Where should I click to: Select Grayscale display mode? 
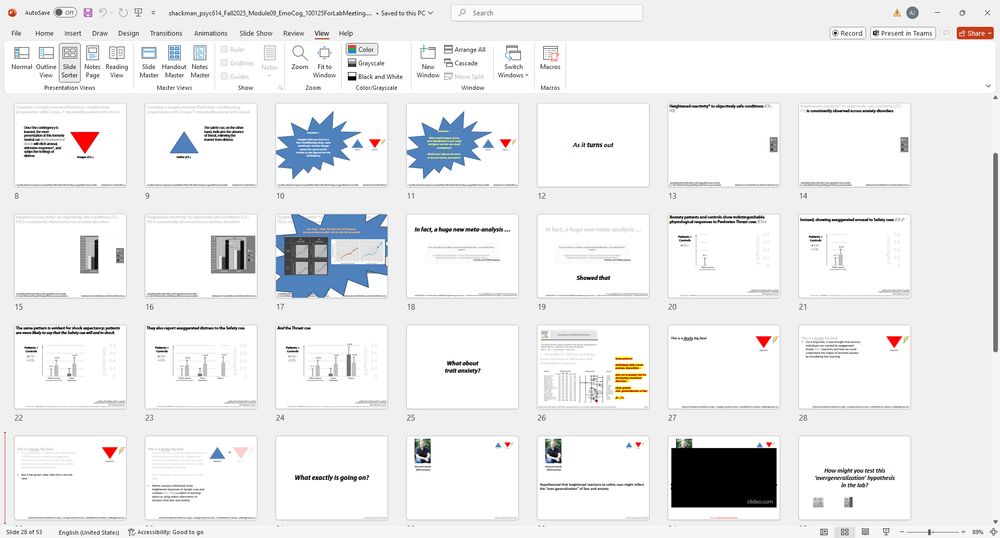pos(366,63)
